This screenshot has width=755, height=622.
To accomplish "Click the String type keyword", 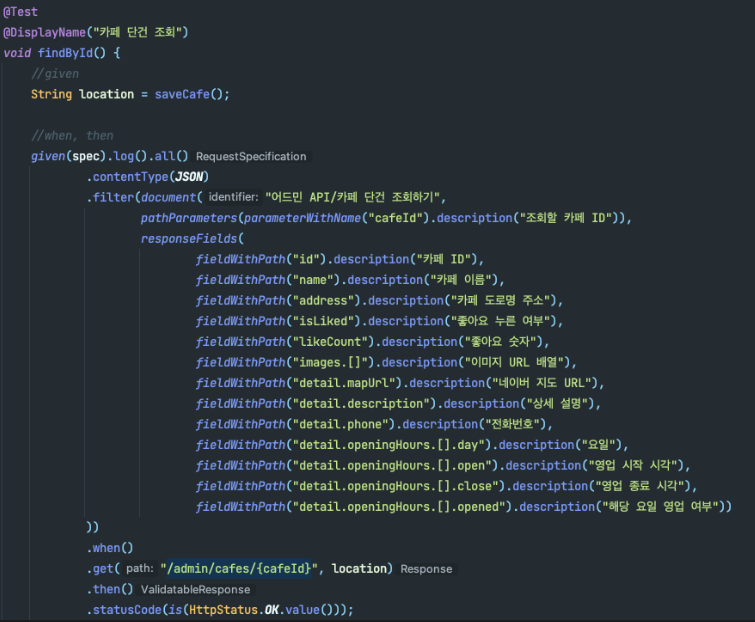I will 51,94.
